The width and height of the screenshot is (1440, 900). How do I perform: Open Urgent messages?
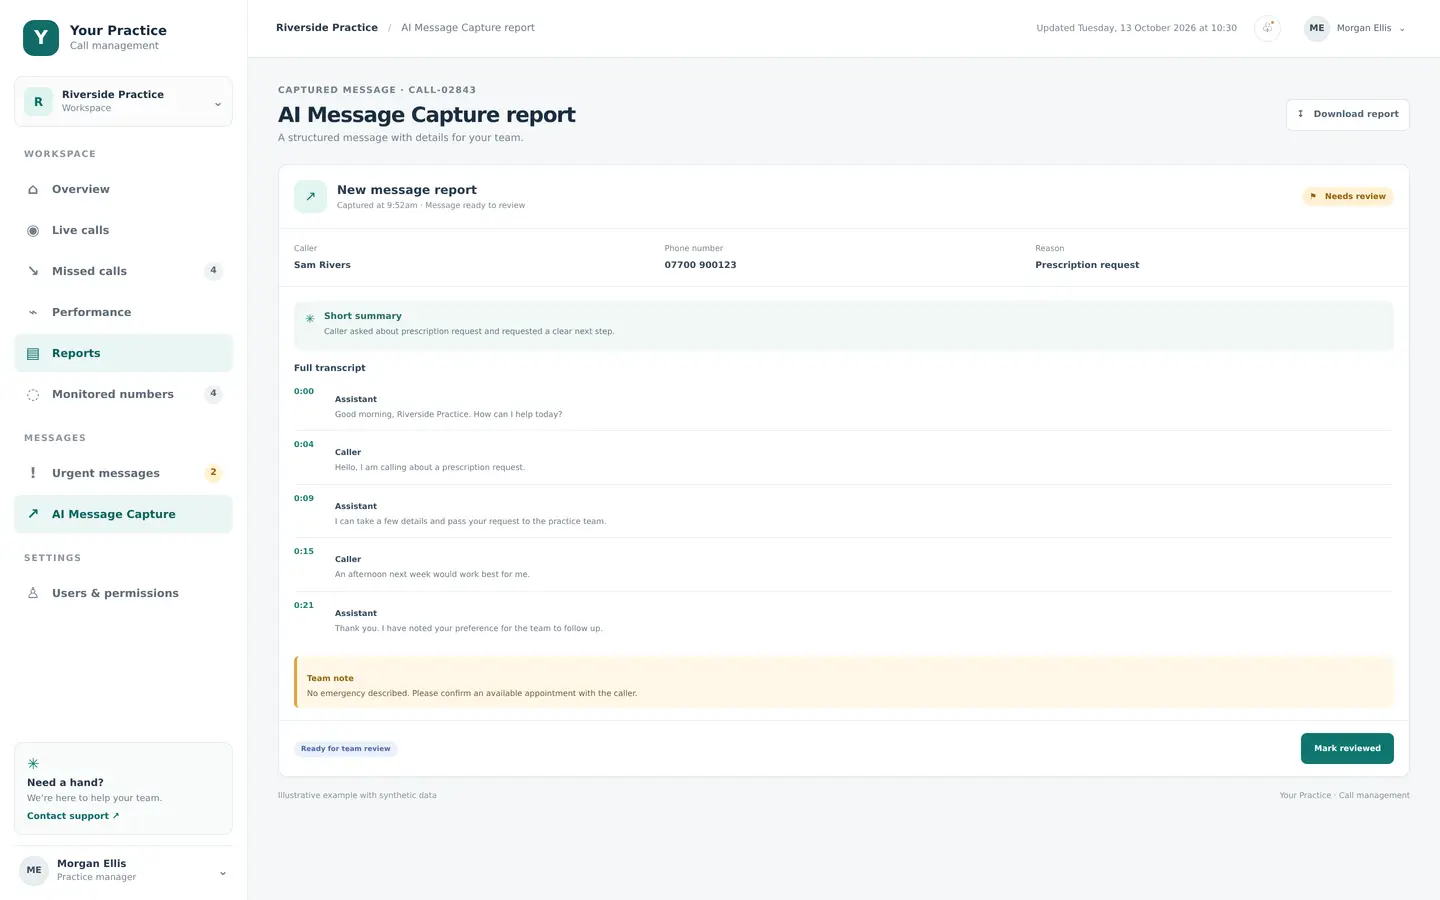point(123,473)
